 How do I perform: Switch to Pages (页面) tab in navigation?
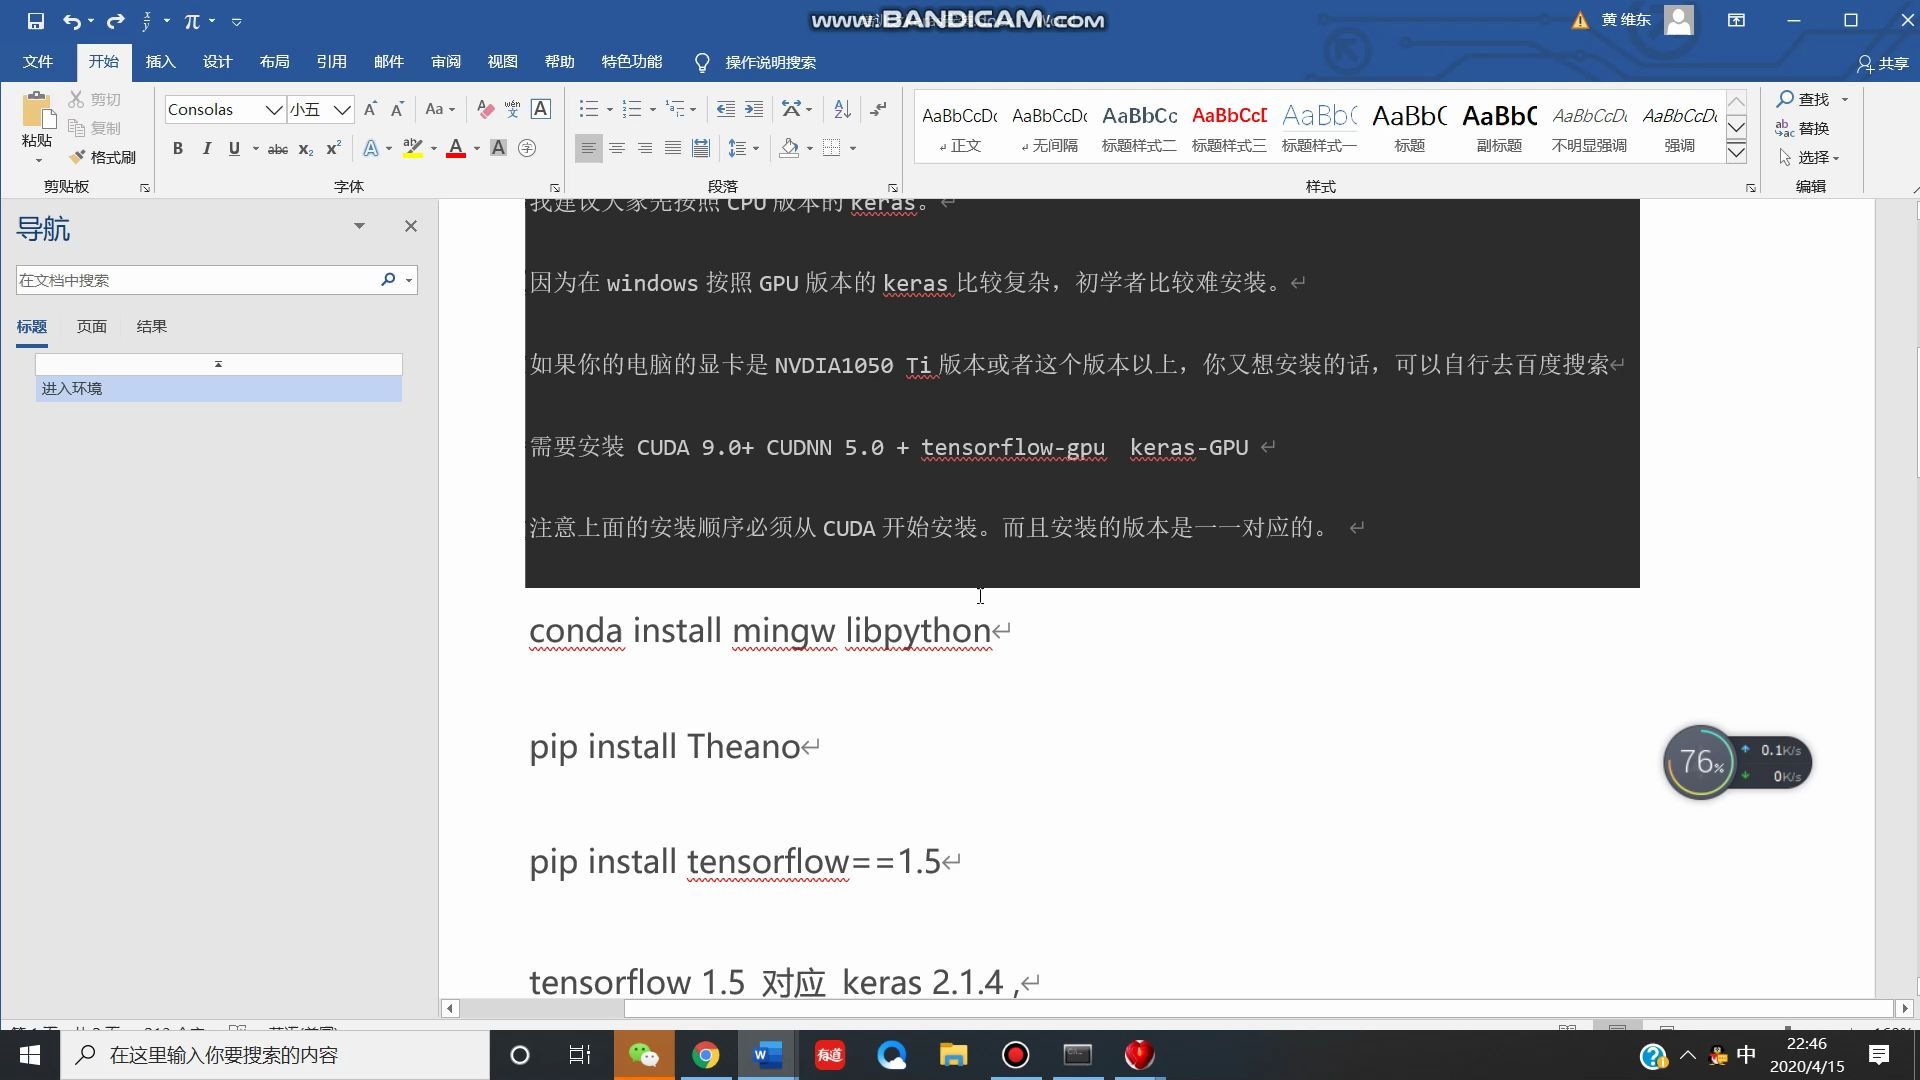(x=92, y=326)
